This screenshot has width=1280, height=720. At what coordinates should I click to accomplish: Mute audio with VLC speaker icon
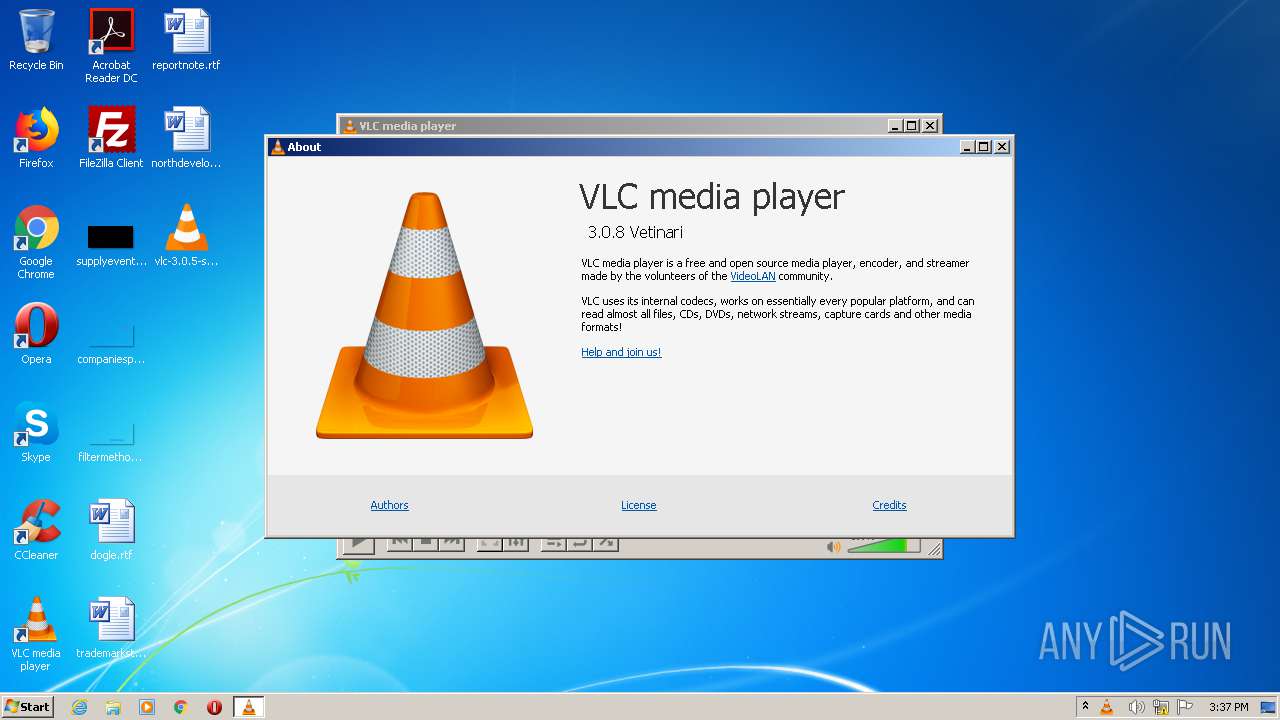(x=833, y=546)
